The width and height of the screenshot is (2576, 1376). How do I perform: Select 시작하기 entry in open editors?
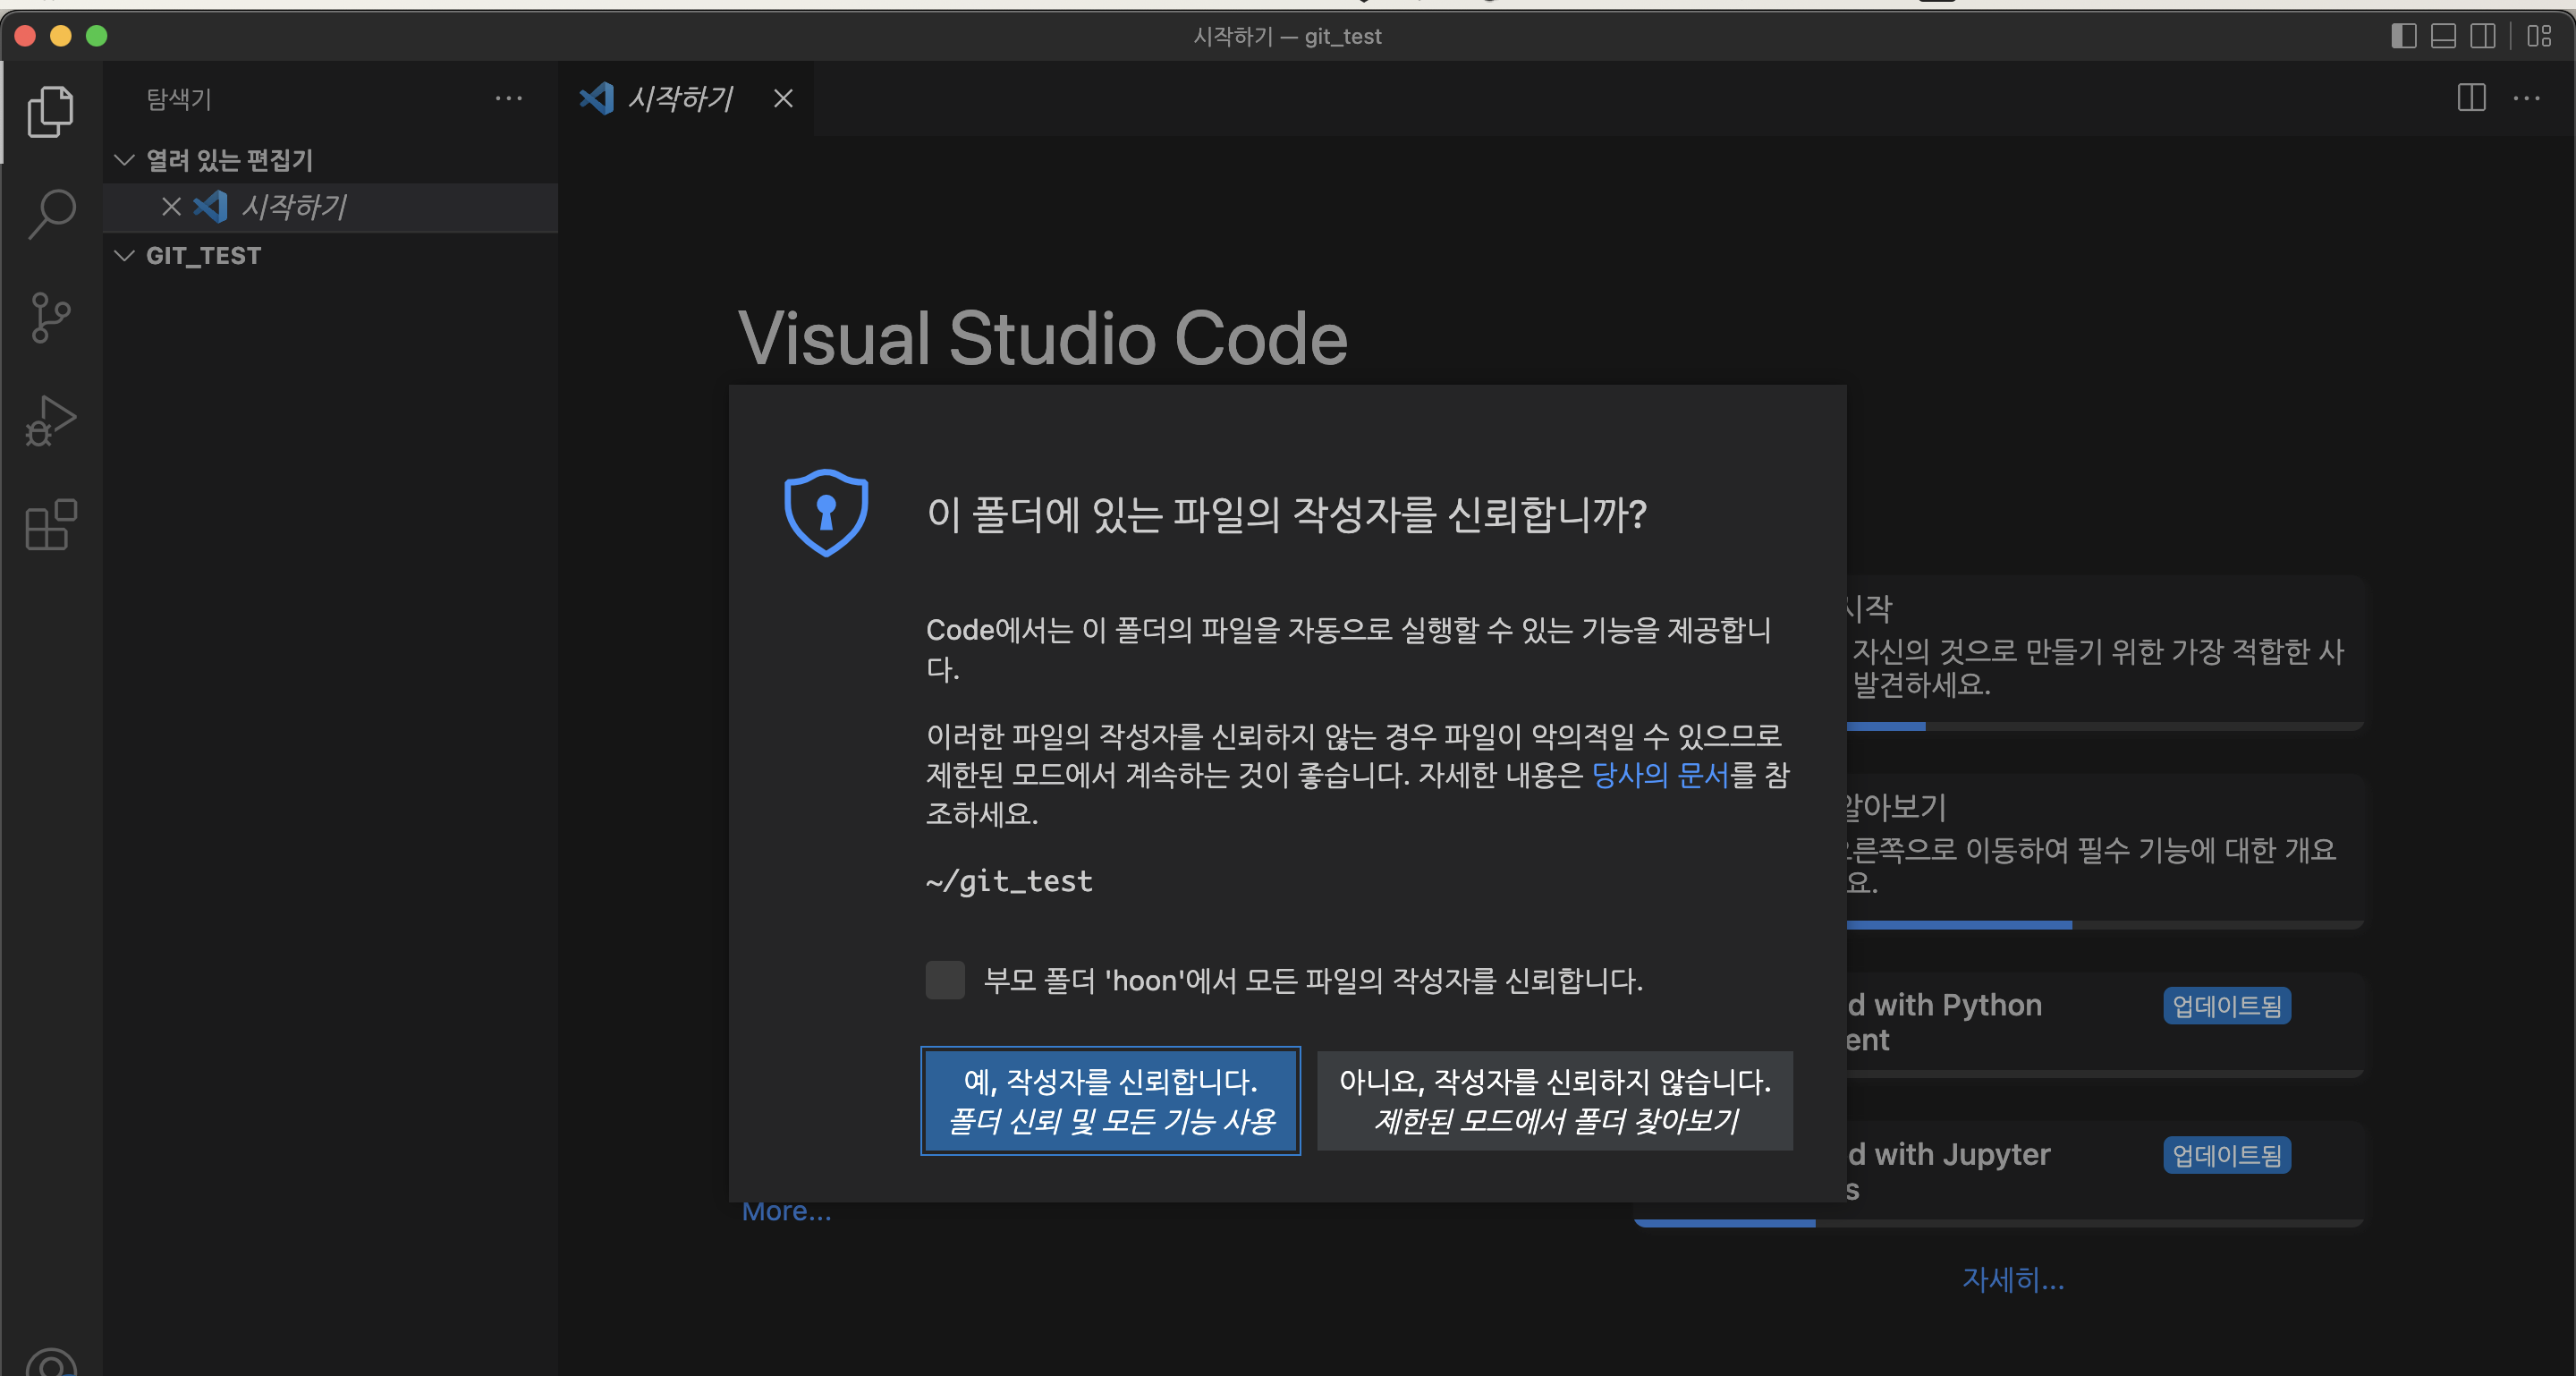pyautogui.click(x=331, y=207)
